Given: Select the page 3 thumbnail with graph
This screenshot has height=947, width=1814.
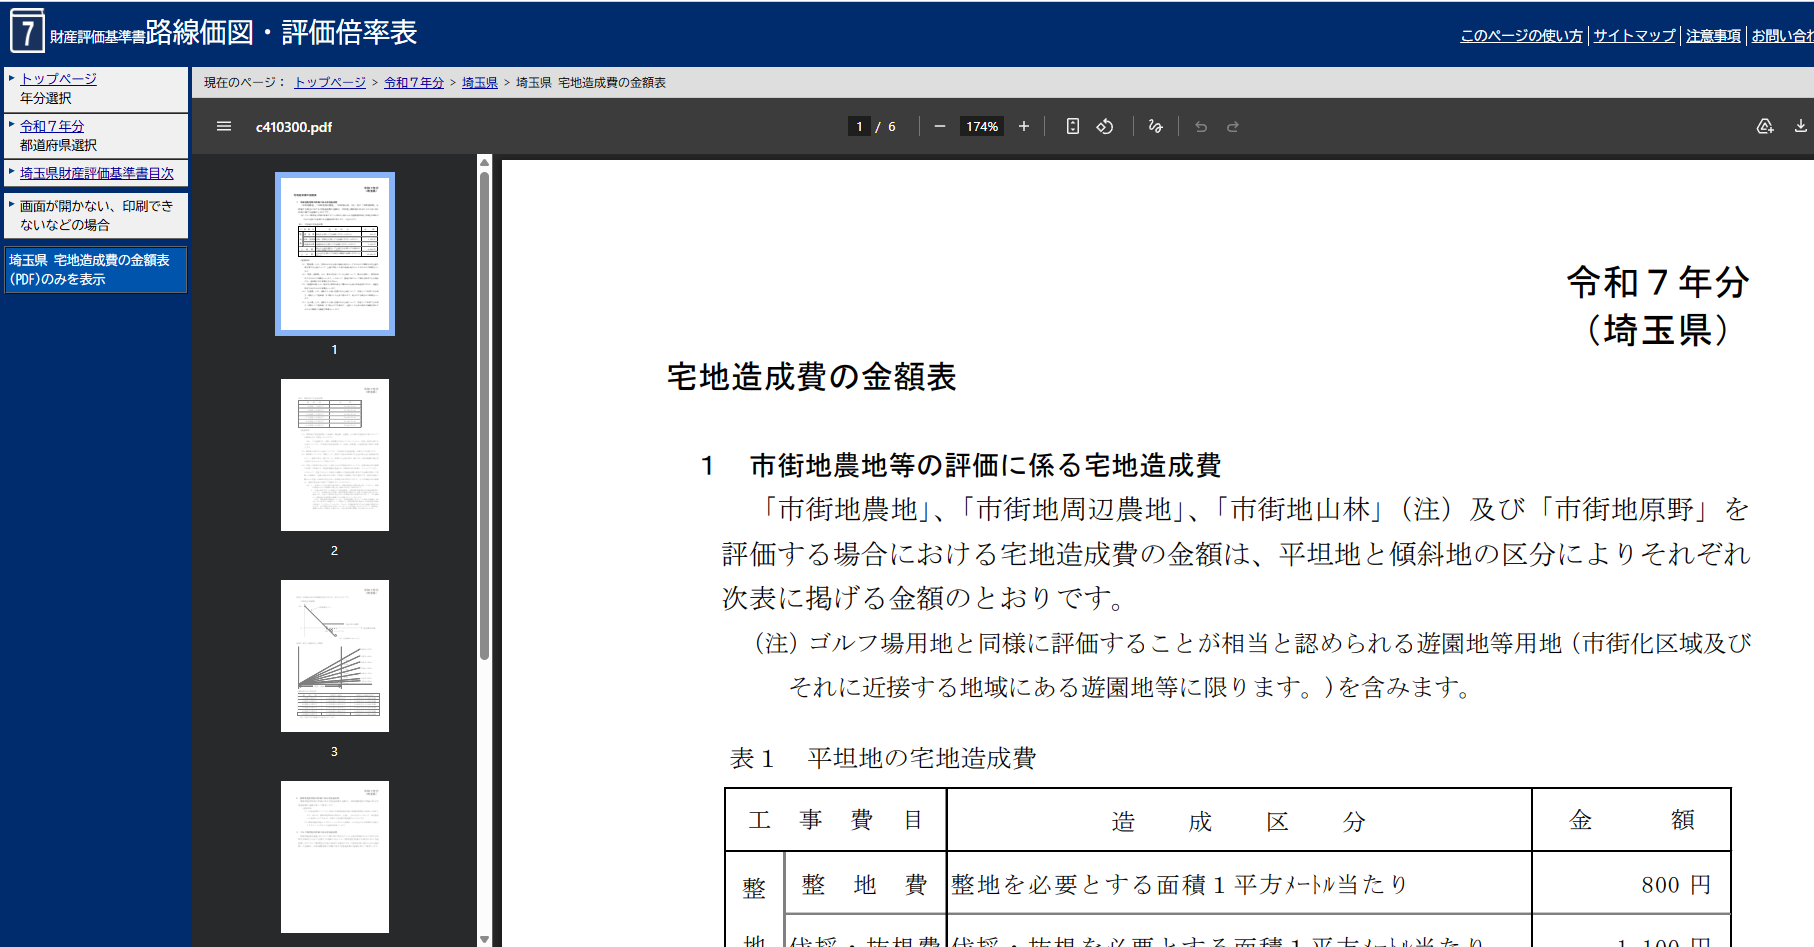Looking at the screenshot, I should coord(335,656).
